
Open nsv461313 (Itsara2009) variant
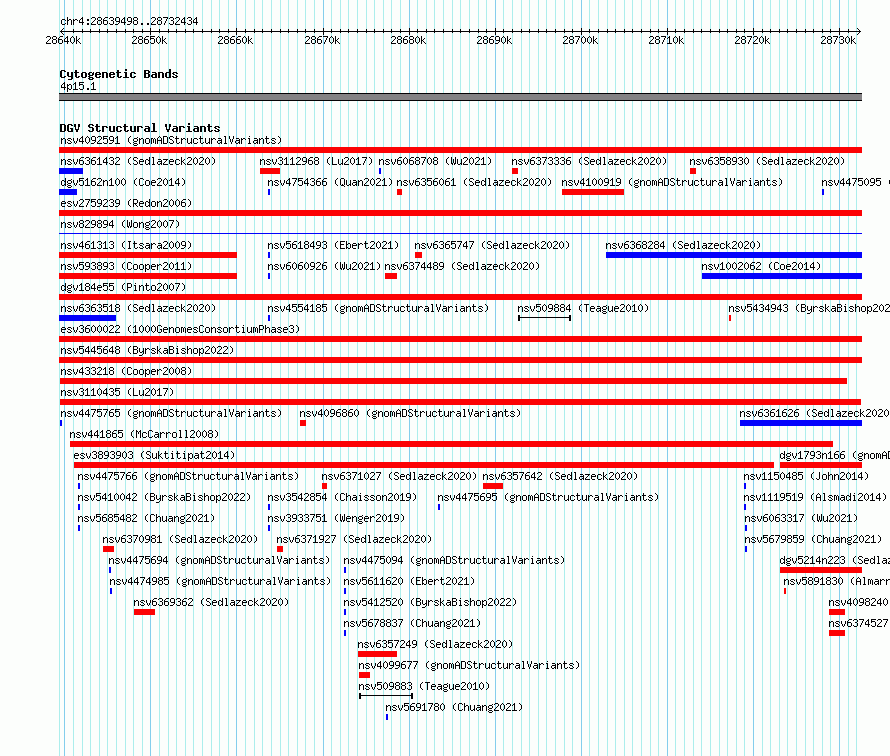tap(126, 245)
